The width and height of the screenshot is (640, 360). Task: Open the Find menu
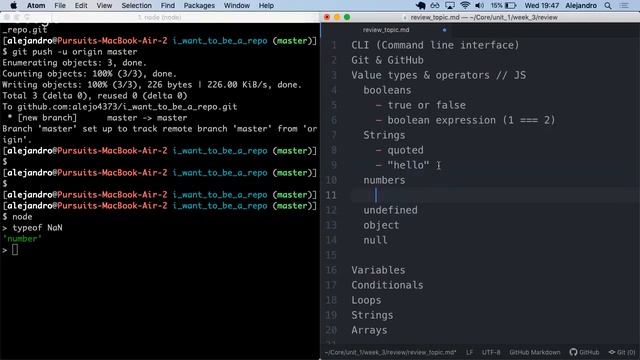167,5
